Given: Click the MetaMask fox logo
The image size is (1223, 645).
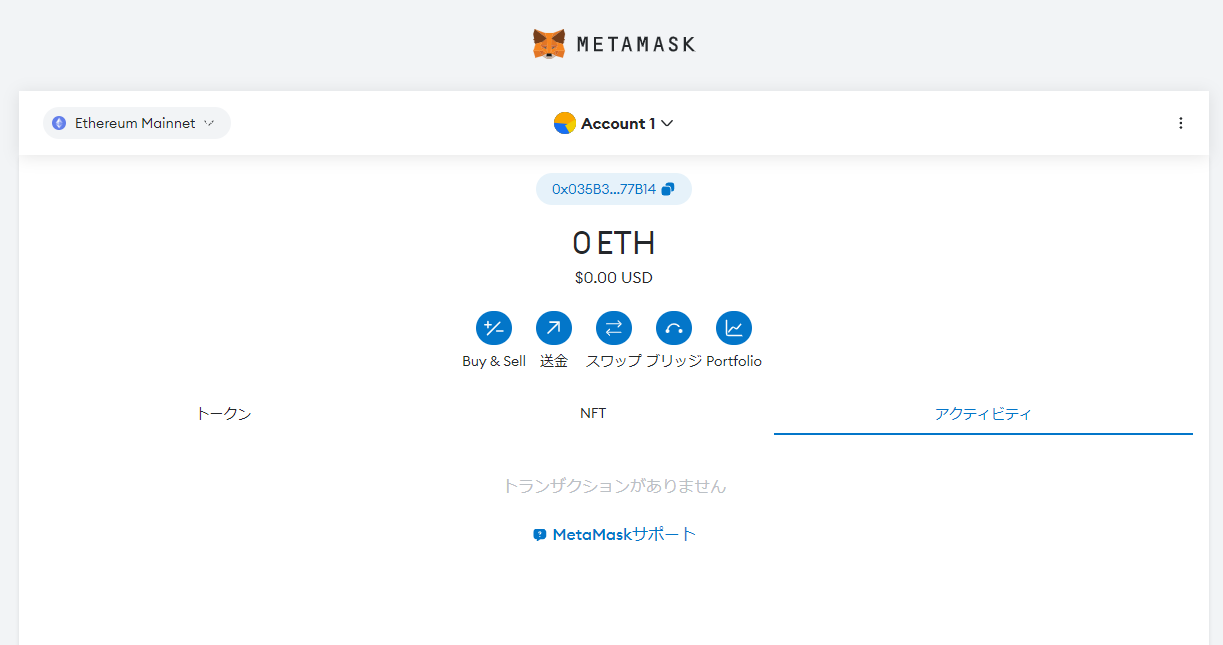Looking at the screenshot, I should [x=549, y=44].
